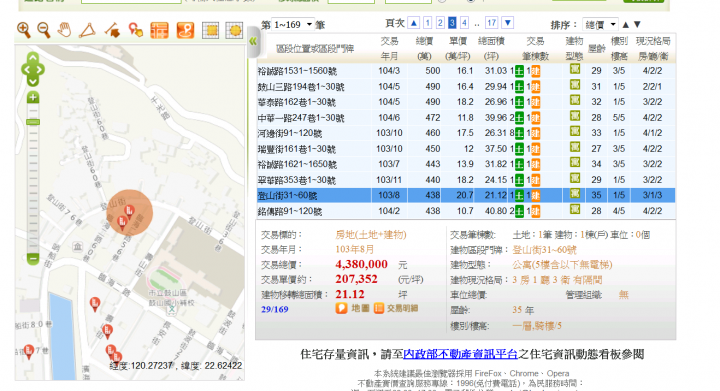Click the 單價(萬/坪) column header

(x=458, y=49)
